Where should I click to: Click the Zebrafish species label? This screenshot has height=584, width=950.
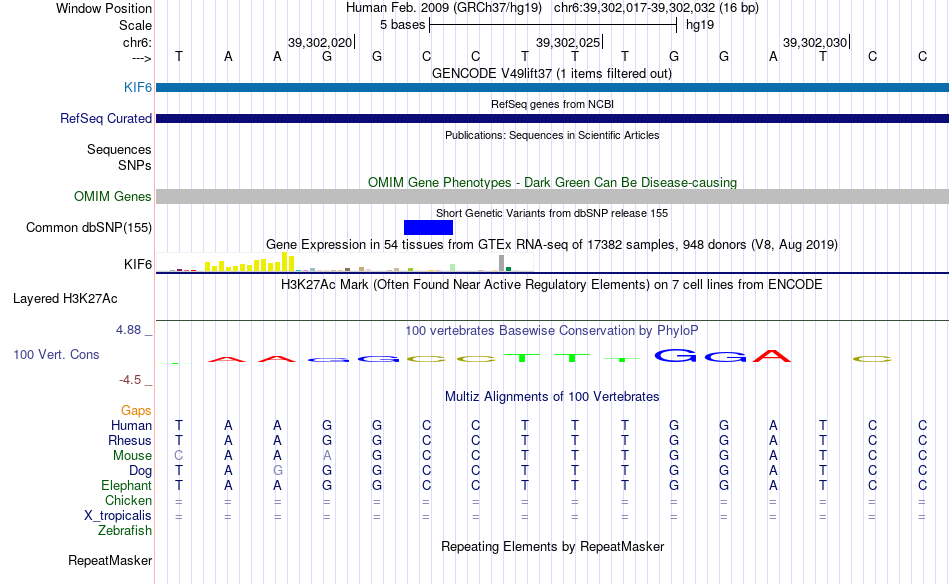pyautogui.click(x=125, y=530)
